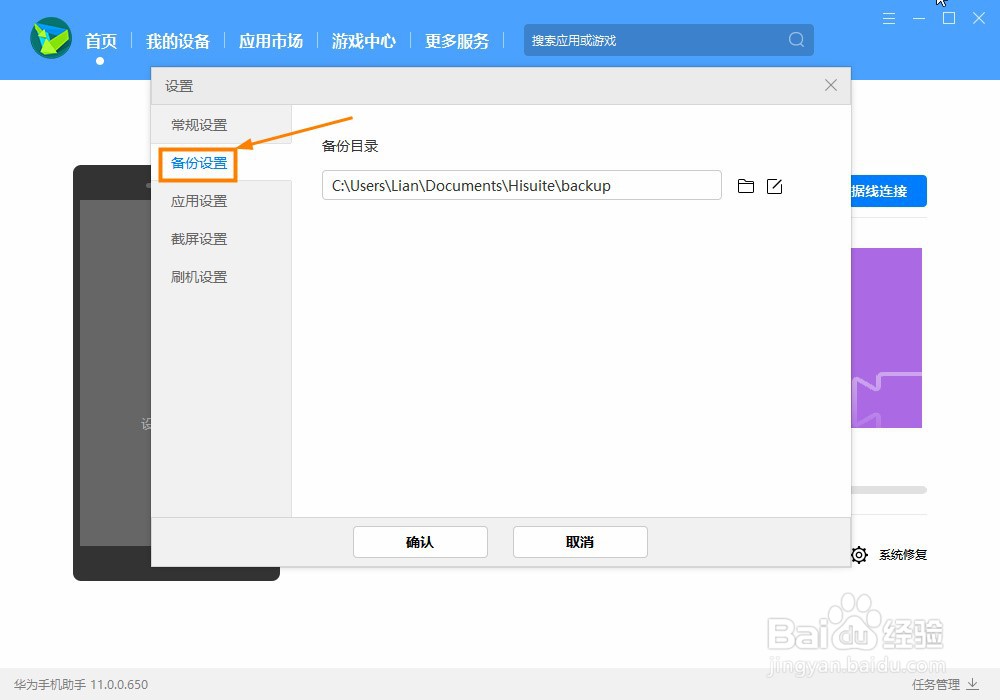Click the HiSuite logo icon
The height and width of the screenshot is (700, 1000).
51,38
